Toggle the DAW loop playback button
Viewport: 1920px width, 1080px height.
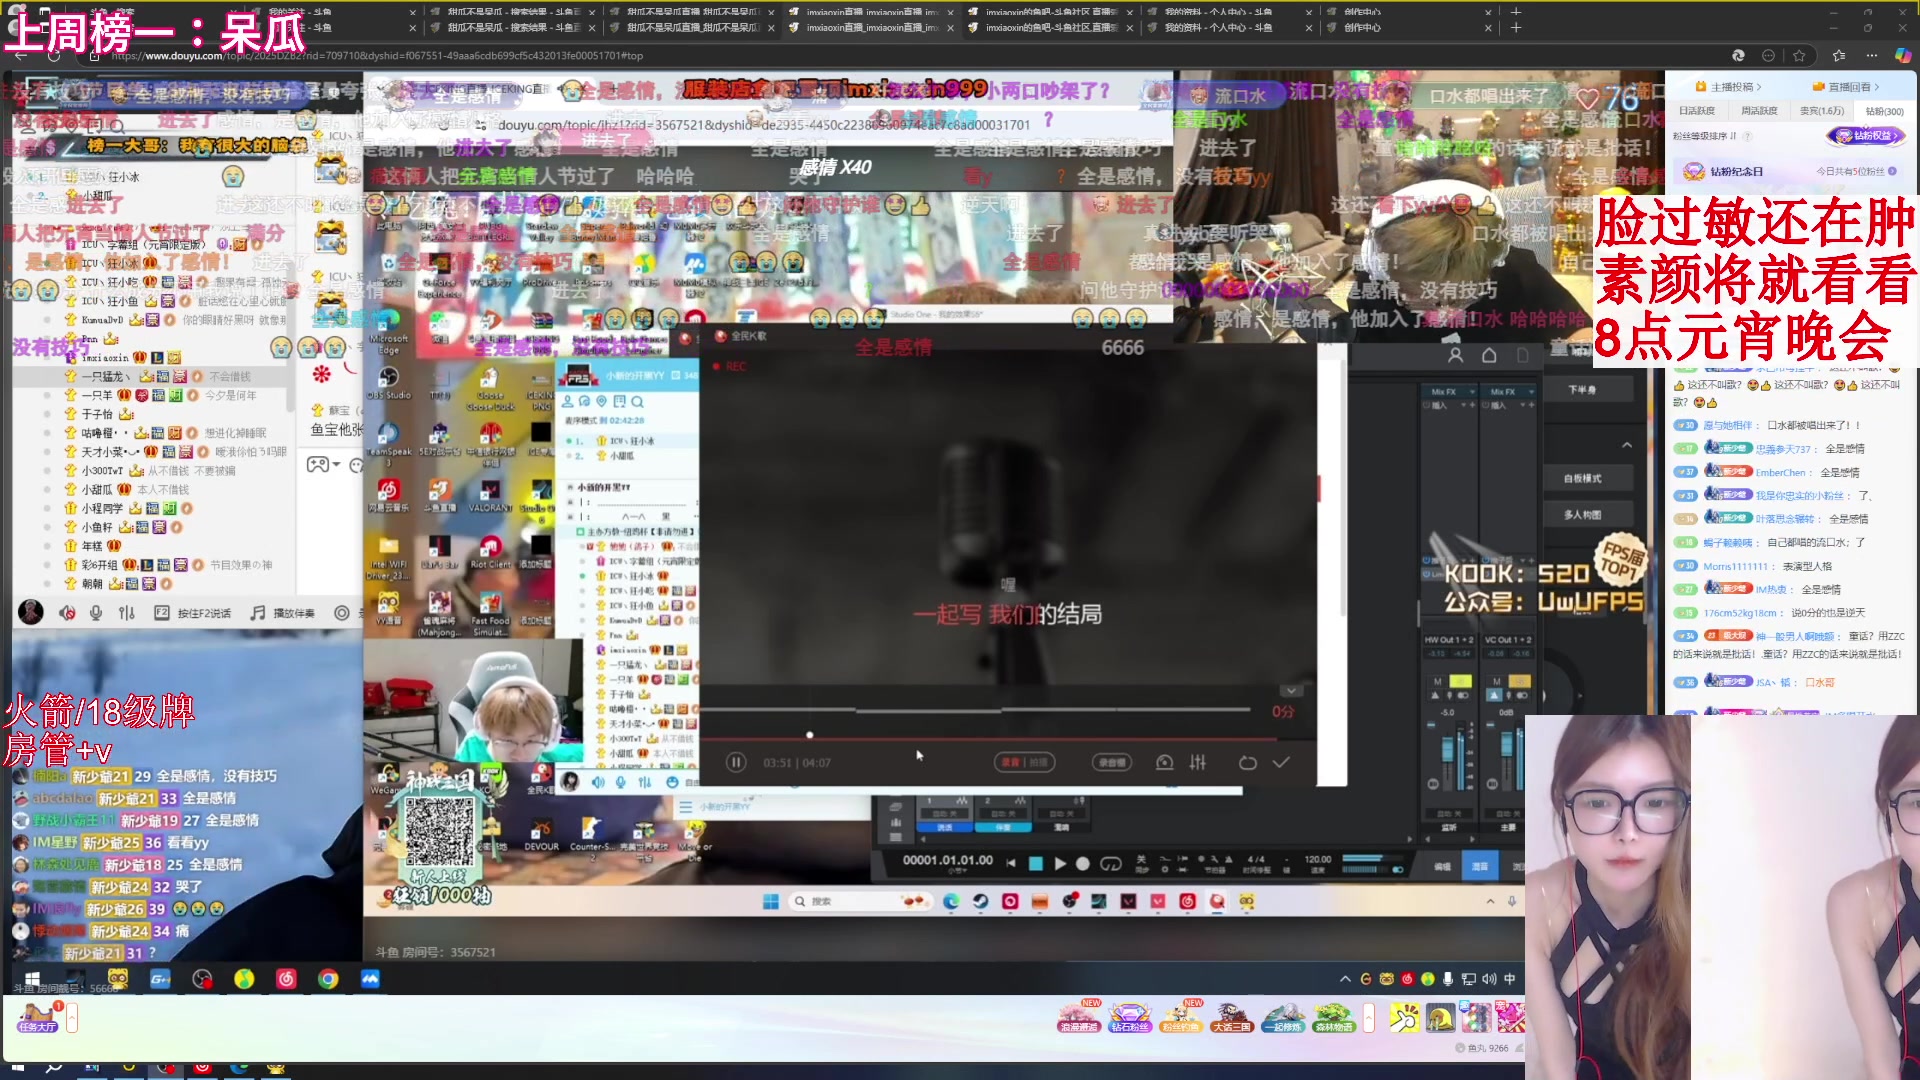point(1111,863)
